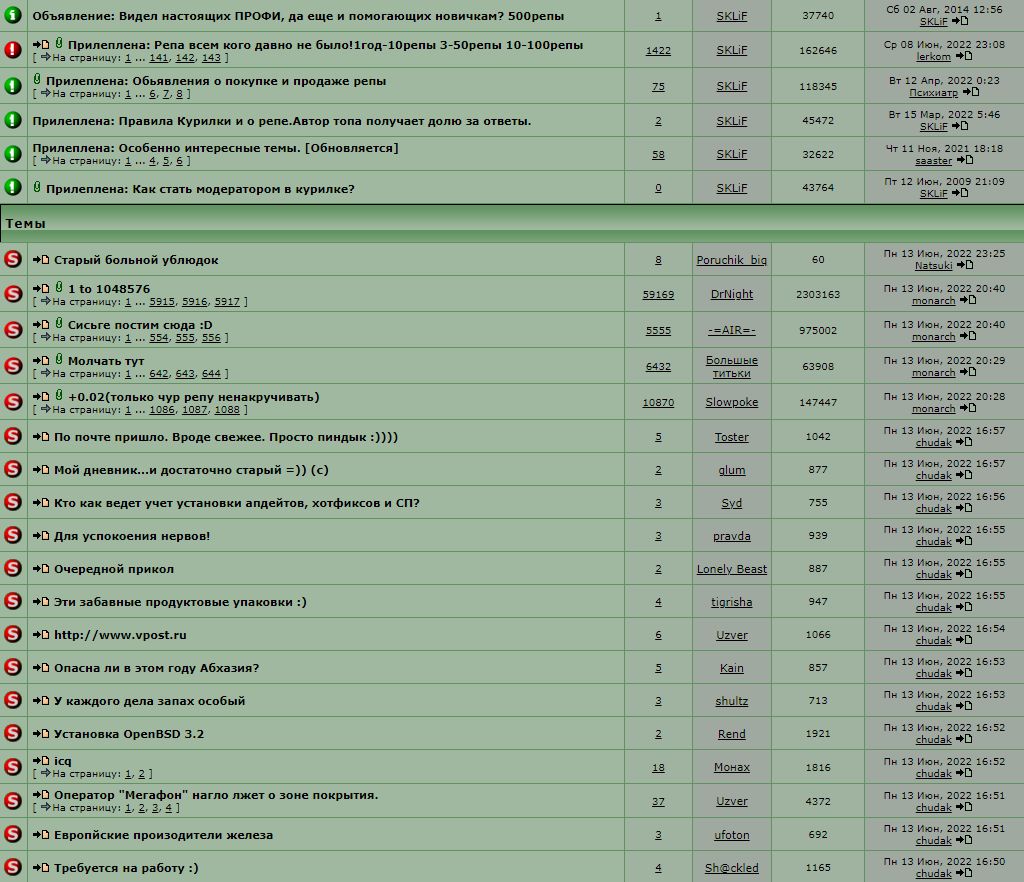The height and width of the screenshot is (882, 1024).
Task: Open profile of author Toster
Action: point(731,437)
